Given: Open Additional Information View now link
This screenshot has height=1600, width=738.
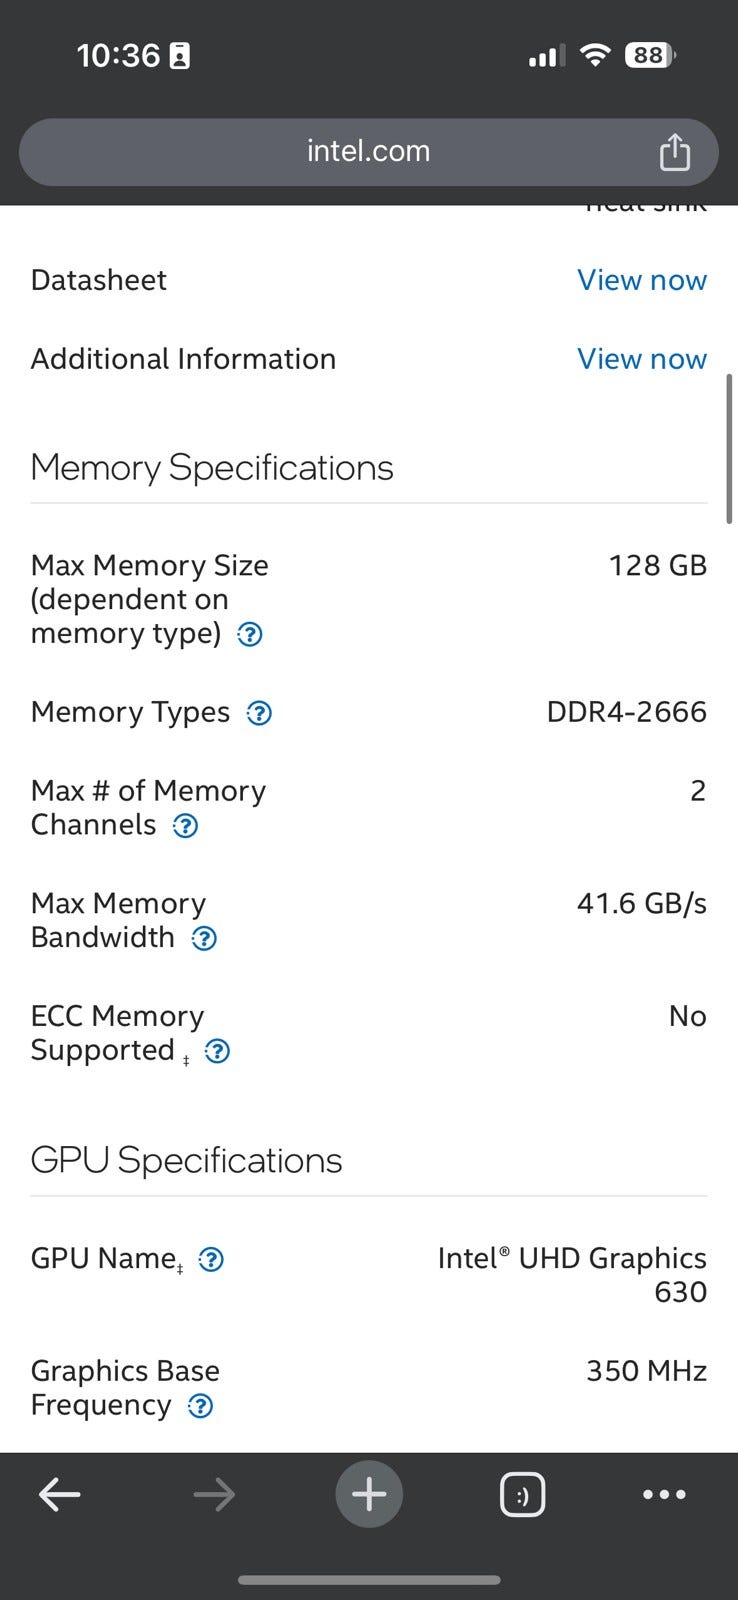Looking at the screenshot, I should pyautogui.click(x=641, y=359).
